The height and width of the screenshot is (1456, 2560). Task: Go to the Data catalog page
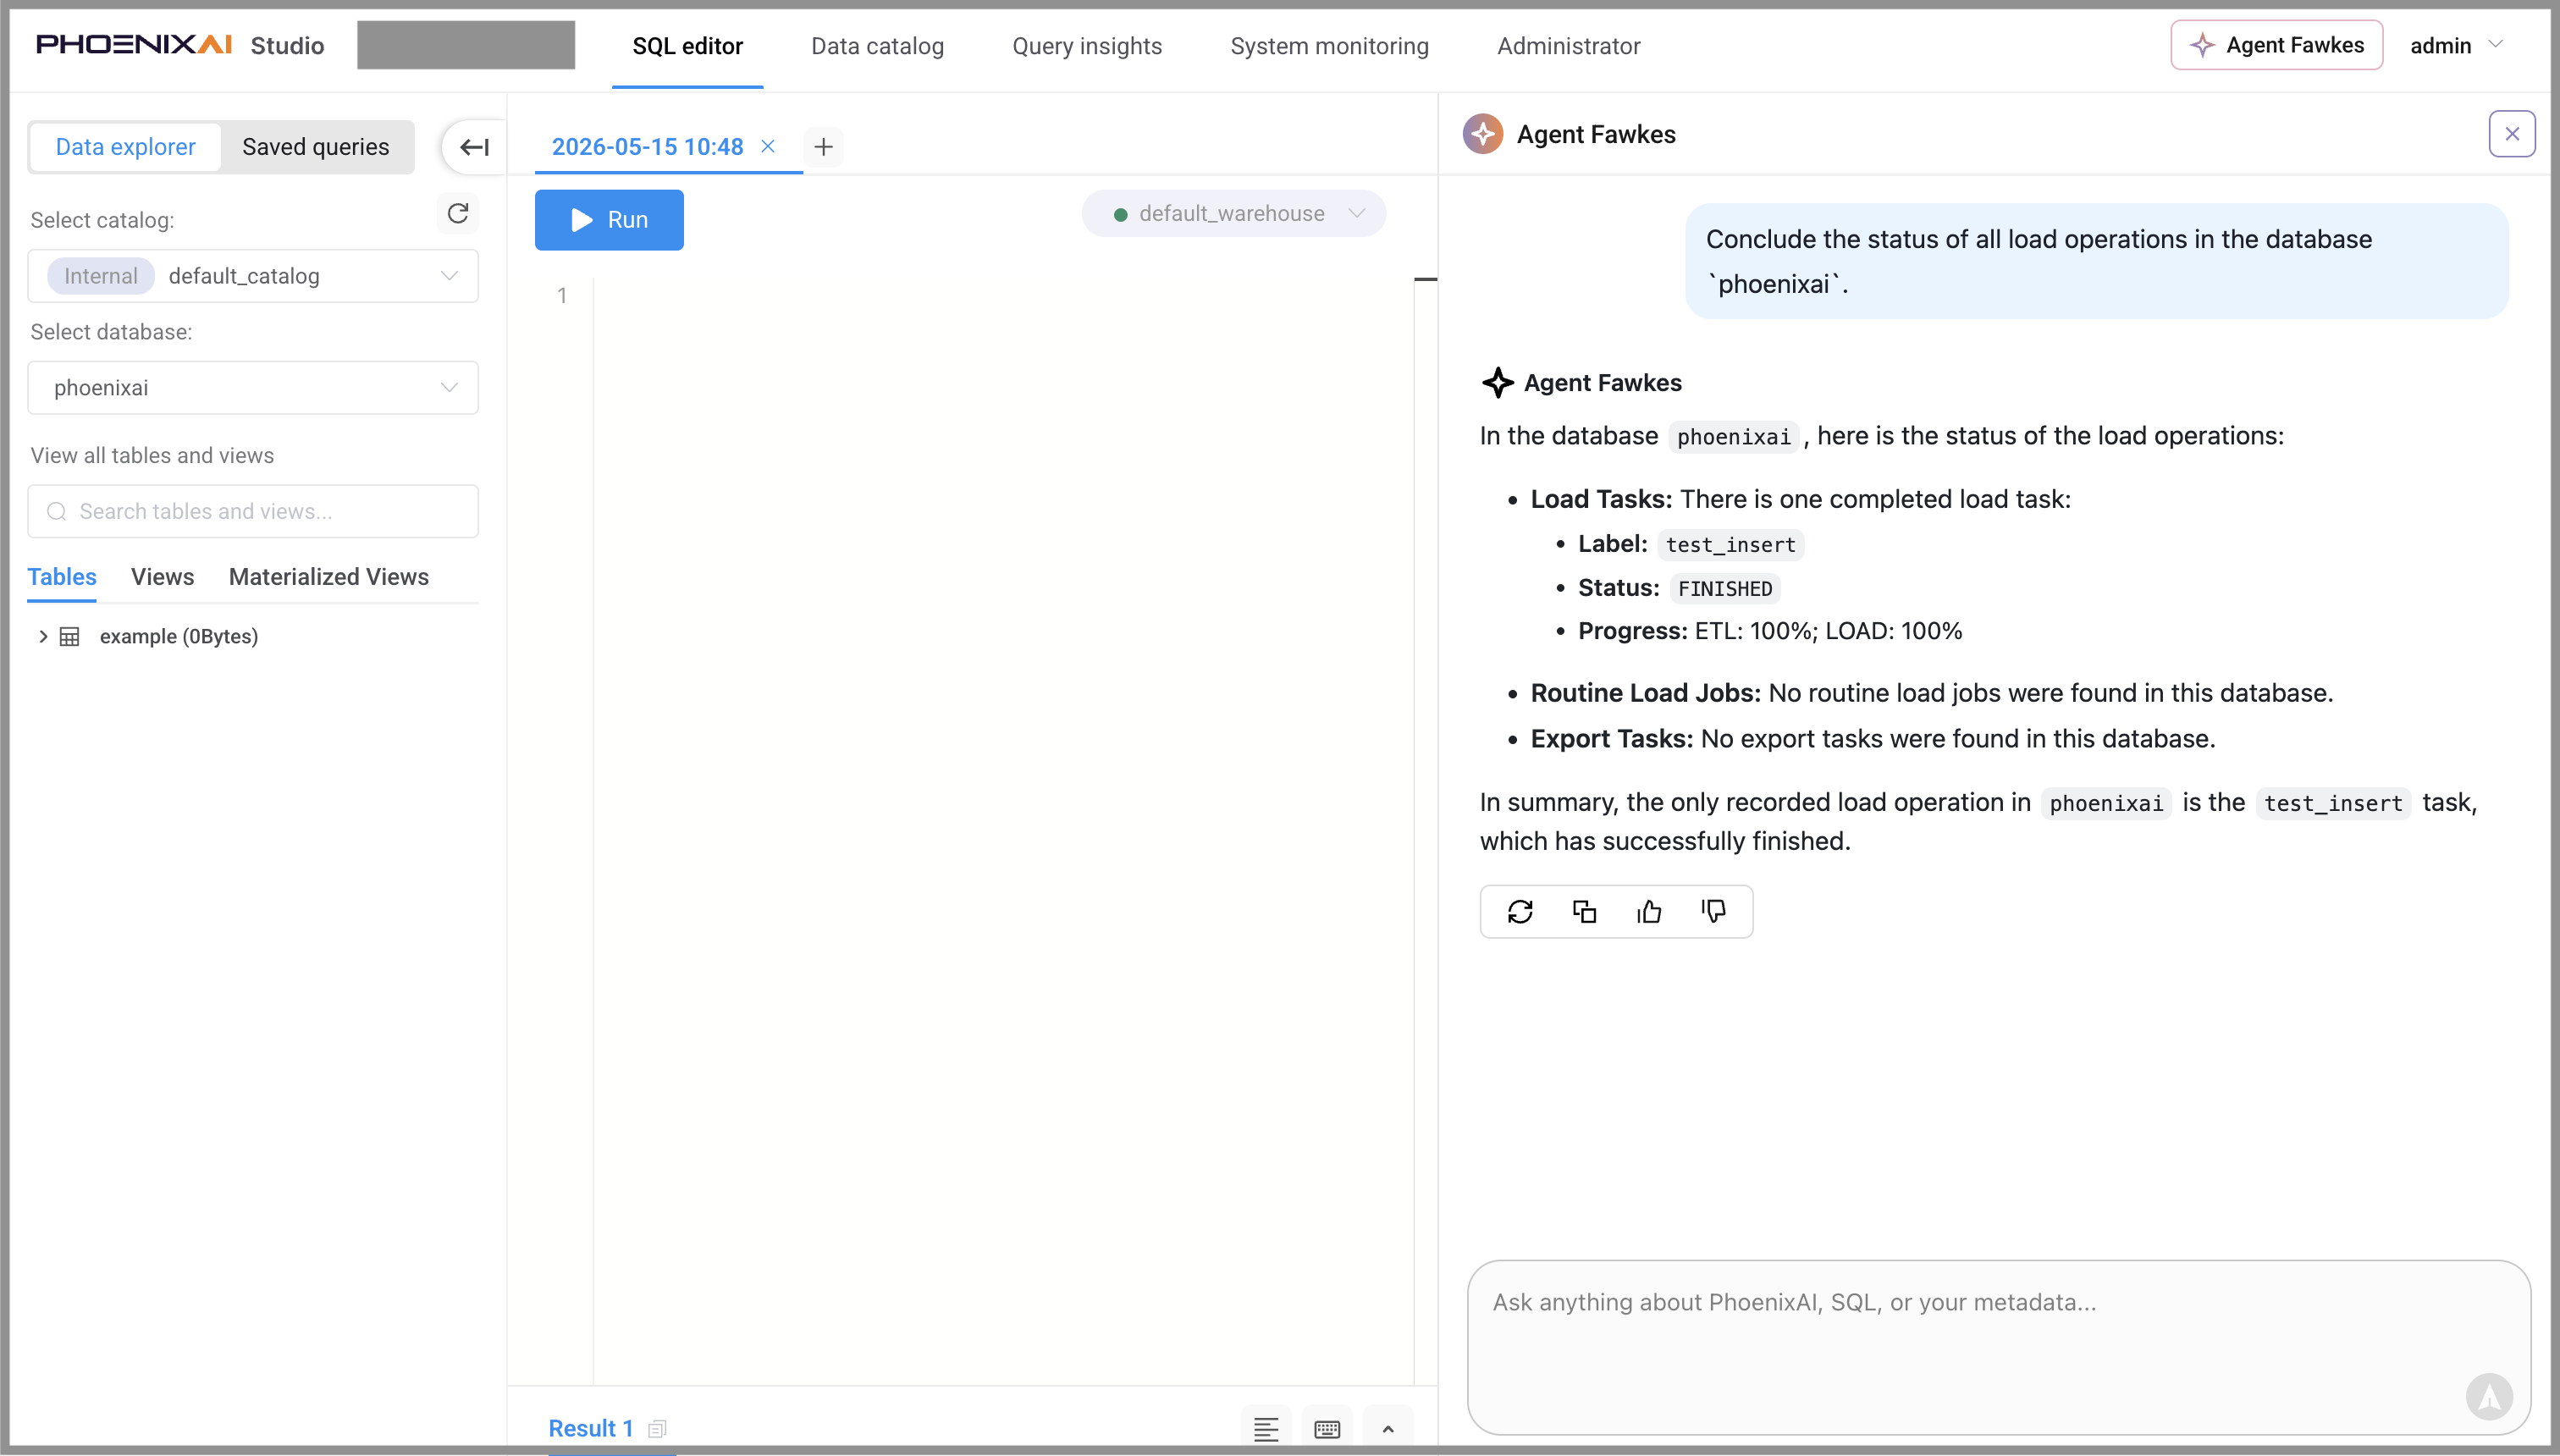[878, 46]
